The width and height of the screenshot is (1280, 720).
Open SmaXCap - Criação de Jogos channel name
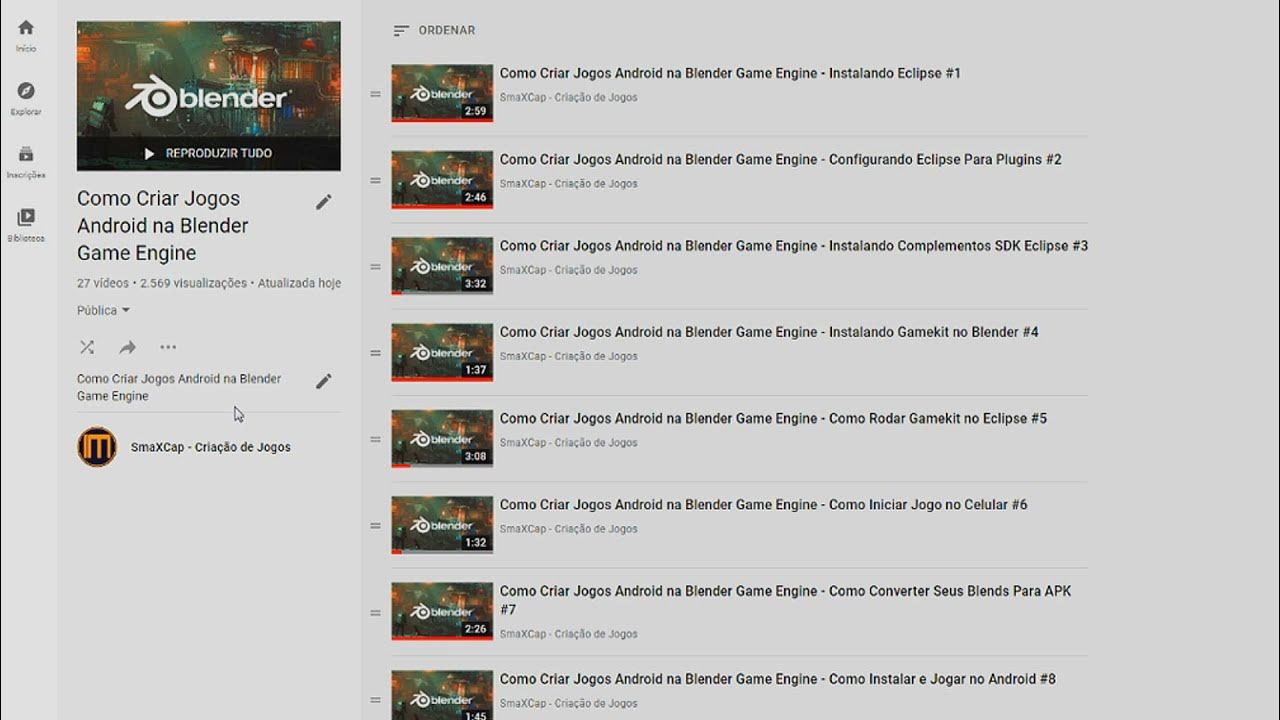pyautogui.click(x=211, y=447)
